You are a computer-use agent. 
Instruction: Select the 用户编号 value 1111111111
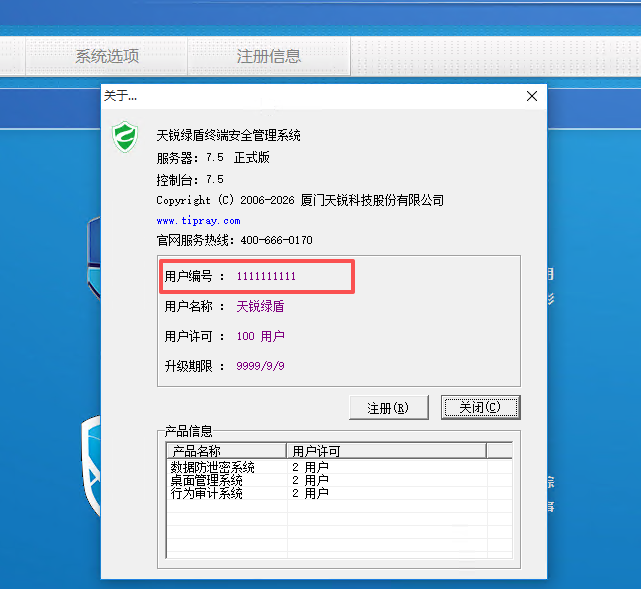(266, 276)
